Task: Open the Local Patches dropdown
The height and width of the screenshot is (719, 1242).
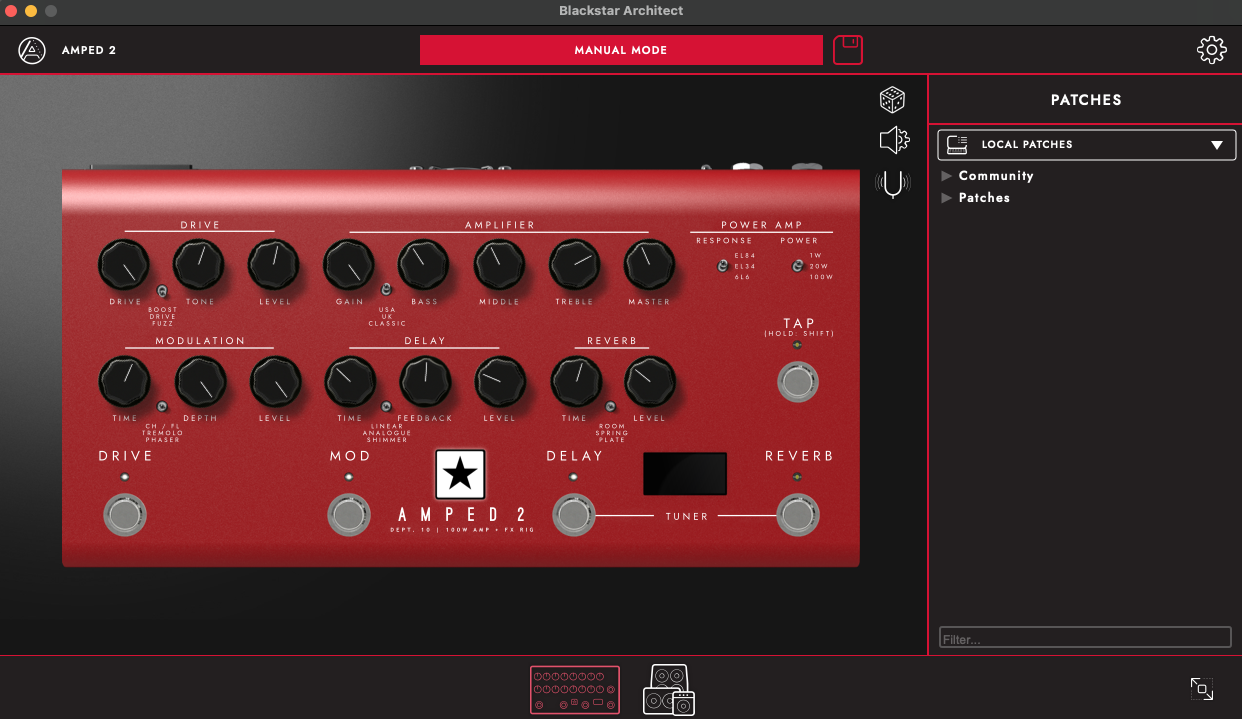Action: point(1086,144)
